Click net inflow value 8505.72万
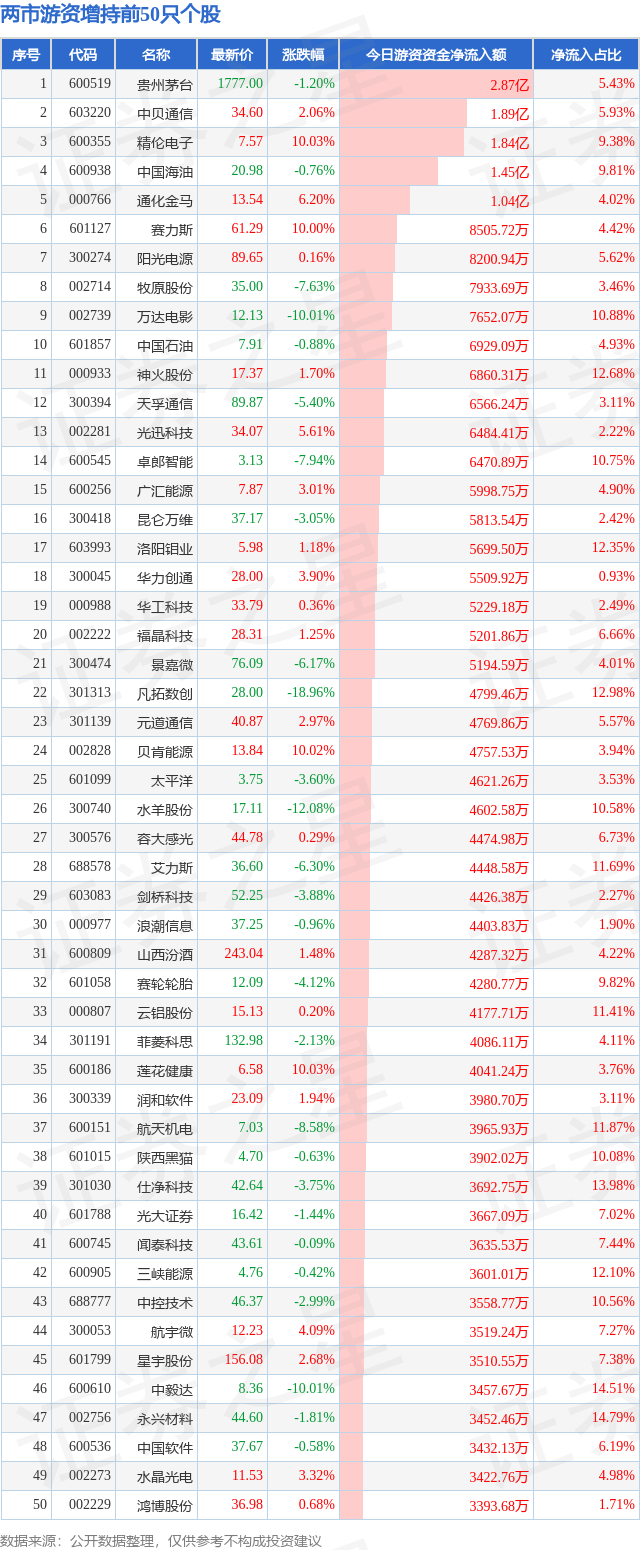 (x=497, y=229)
